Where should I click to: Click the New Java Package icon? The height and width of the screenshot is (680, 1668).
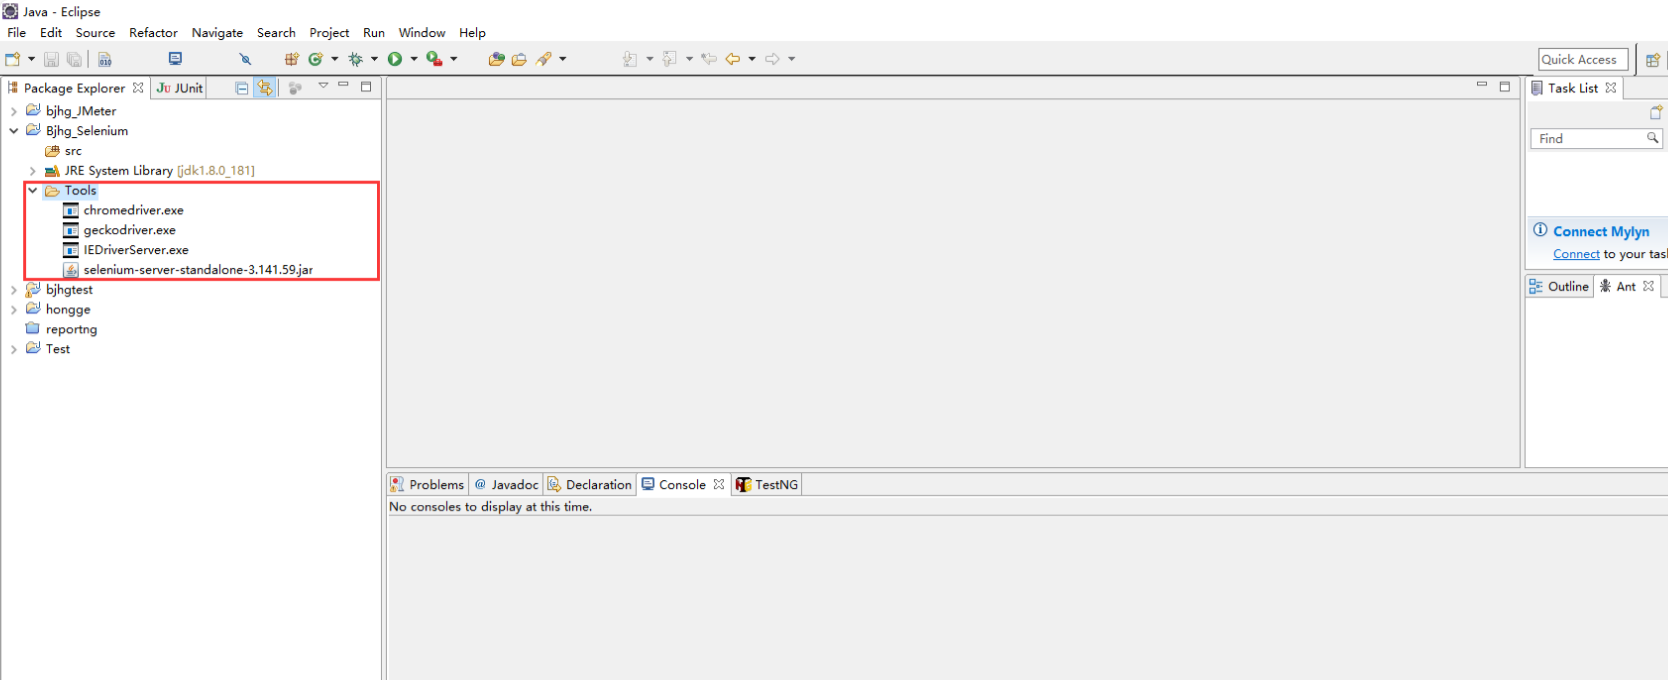[x=292, y=59]
